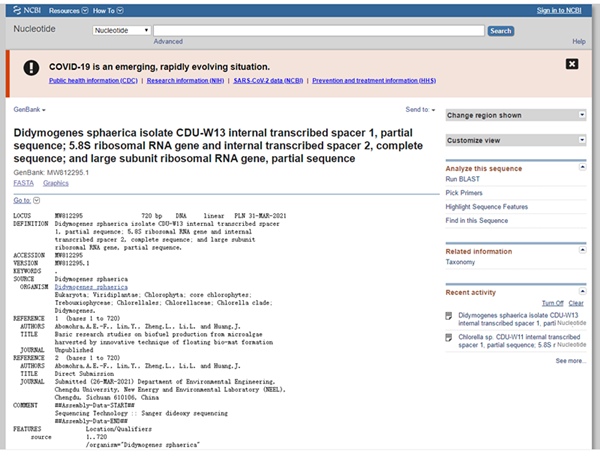Collapse the Related information section
This screenshot has width=600, height=453.
[582, 251]
